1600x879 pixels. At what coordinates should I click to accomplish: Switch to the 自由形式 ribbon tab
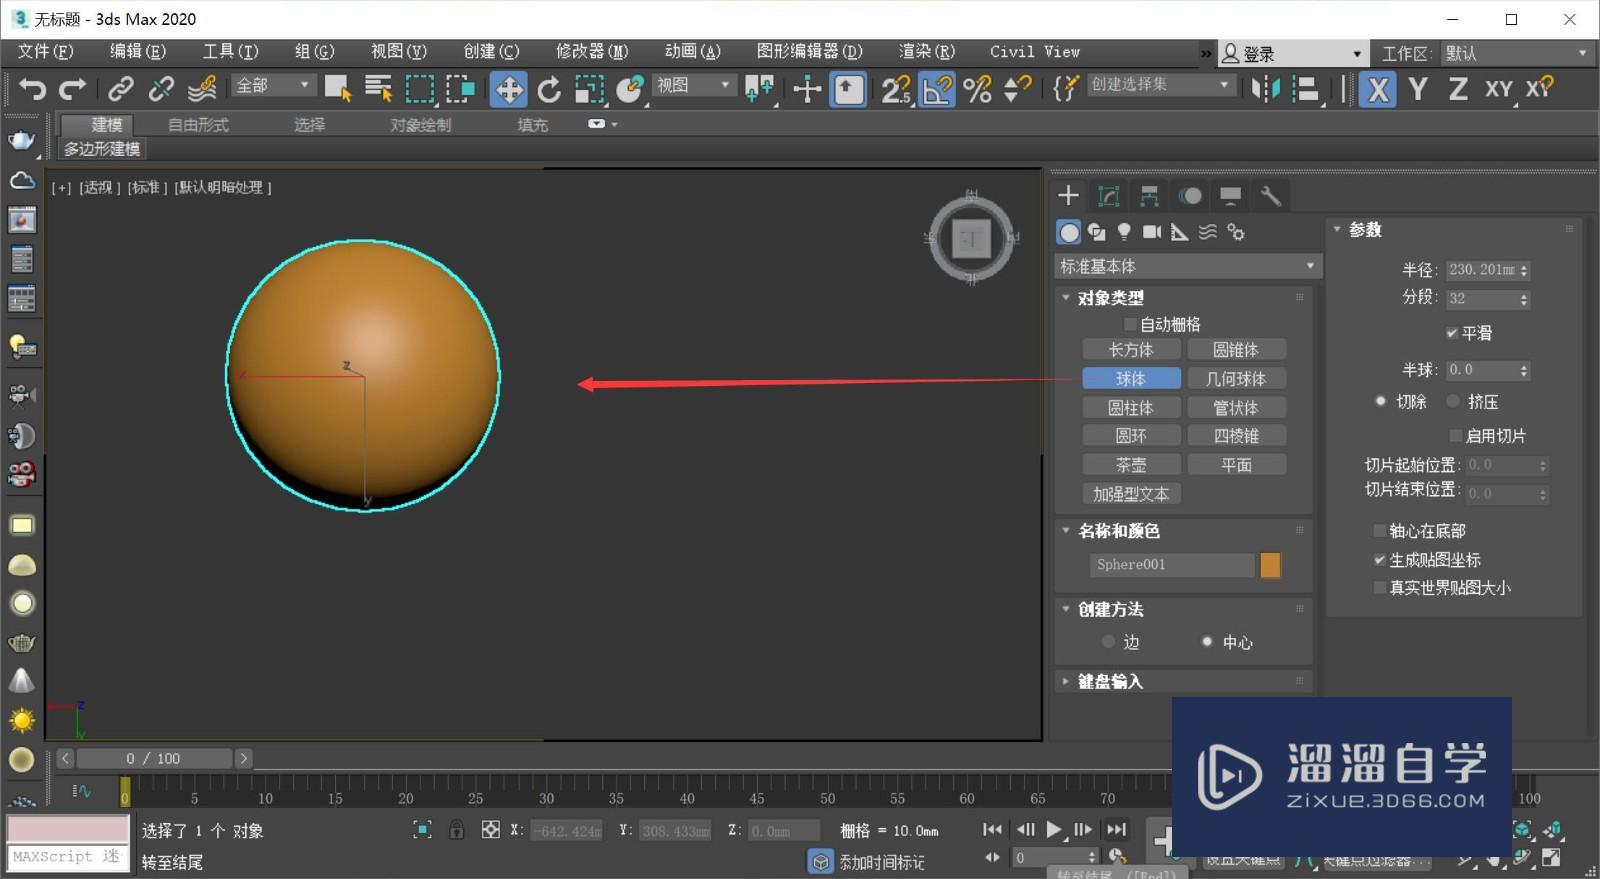[198, 125]
